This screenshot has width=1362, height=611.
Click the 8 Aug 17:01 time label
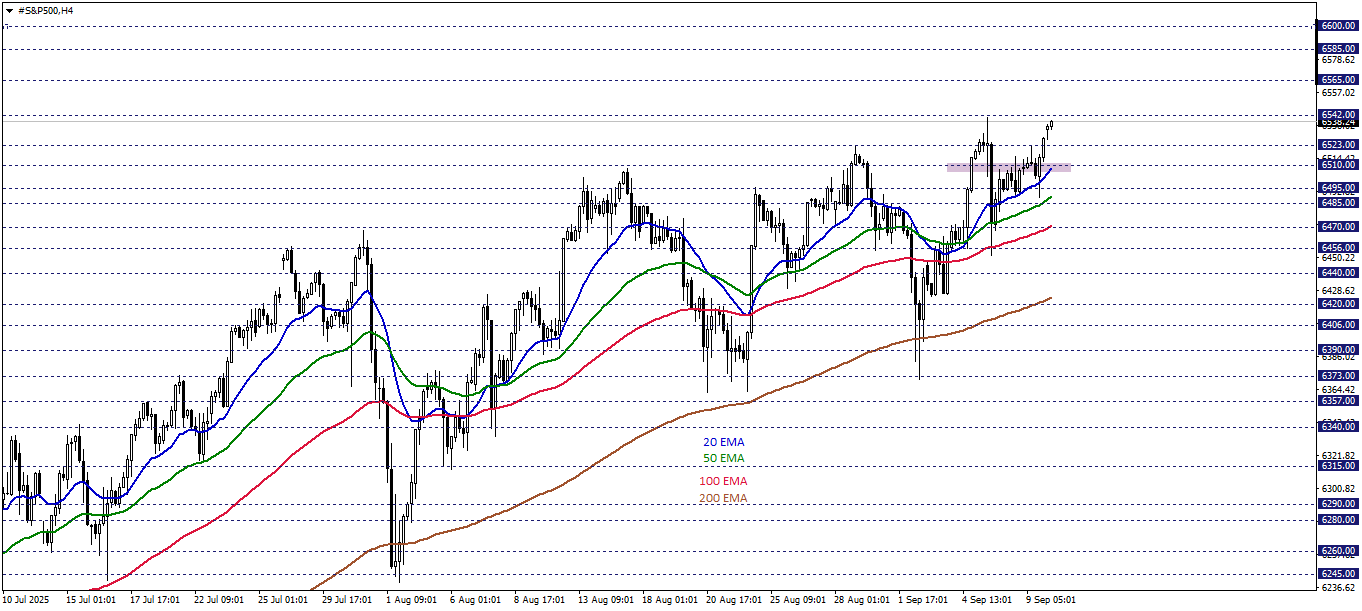tap(539, 600)
